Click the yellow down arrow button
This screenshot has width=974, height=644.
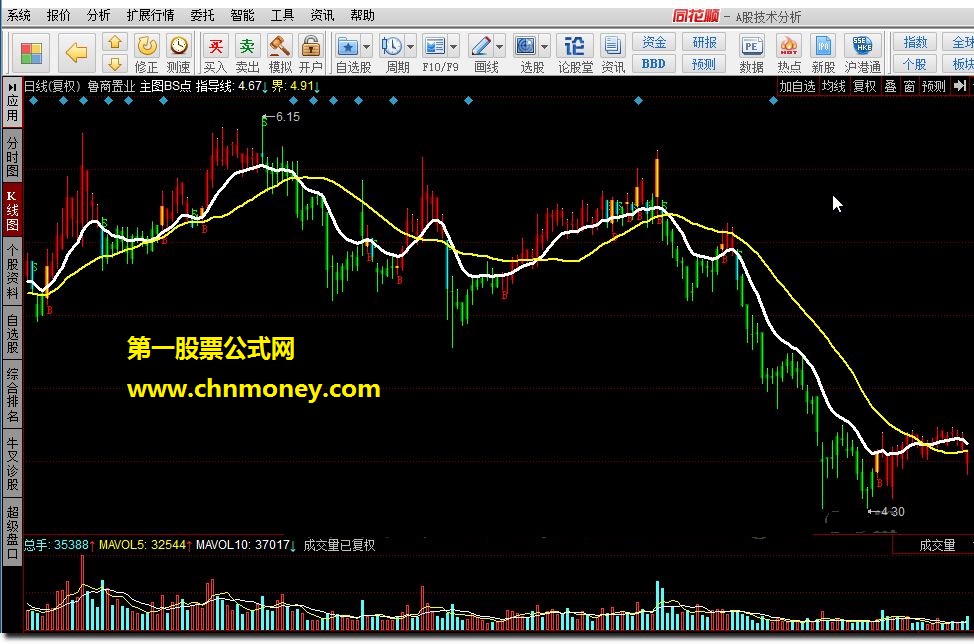tap(115, 63)
